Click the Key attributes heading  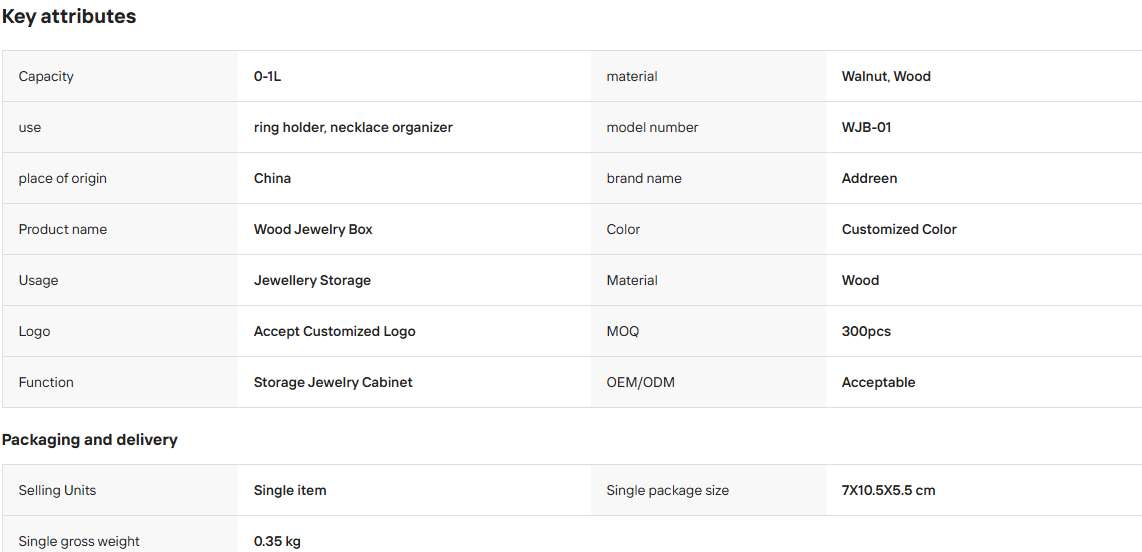click(68, 17)
